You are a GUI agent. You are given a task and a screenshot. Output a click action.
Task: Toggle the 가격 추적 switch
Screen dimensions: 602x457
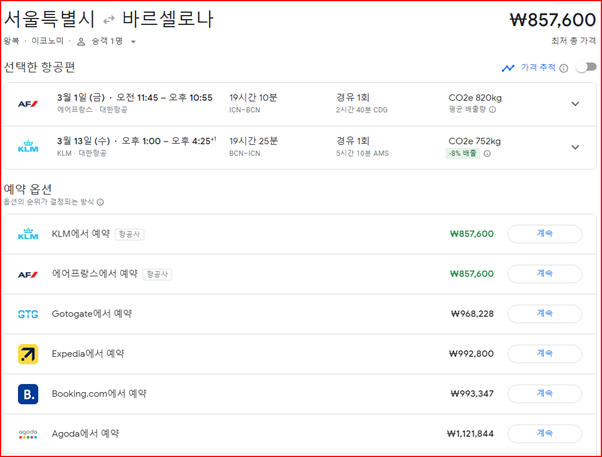pos(586,67)
